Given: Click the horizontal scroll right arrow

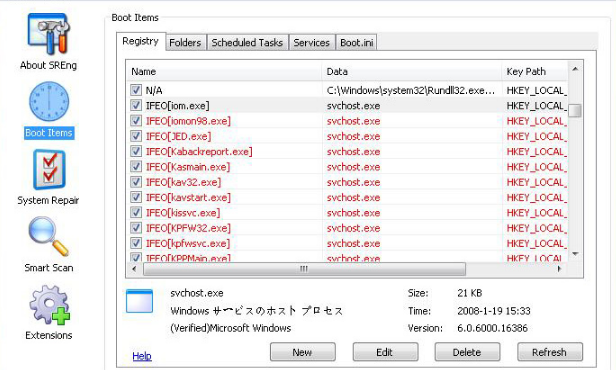Looking at the screenshot, I should (x=559, y=269).
